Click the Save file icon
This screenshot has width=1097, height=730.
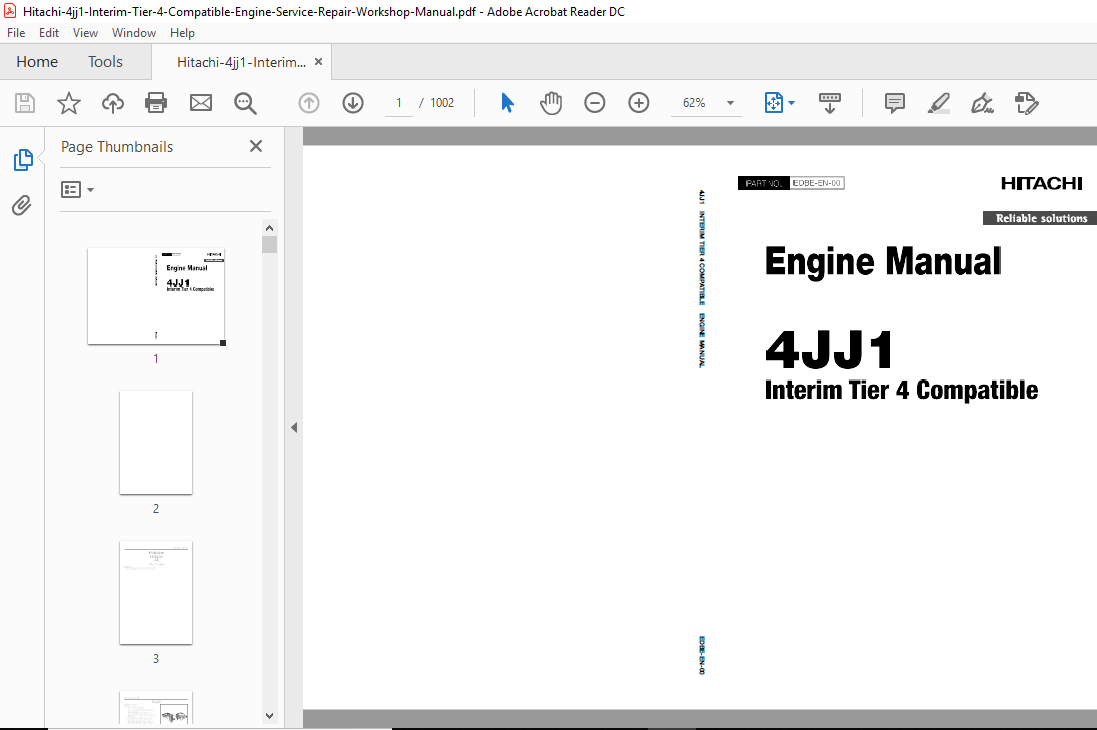point(25,103)
